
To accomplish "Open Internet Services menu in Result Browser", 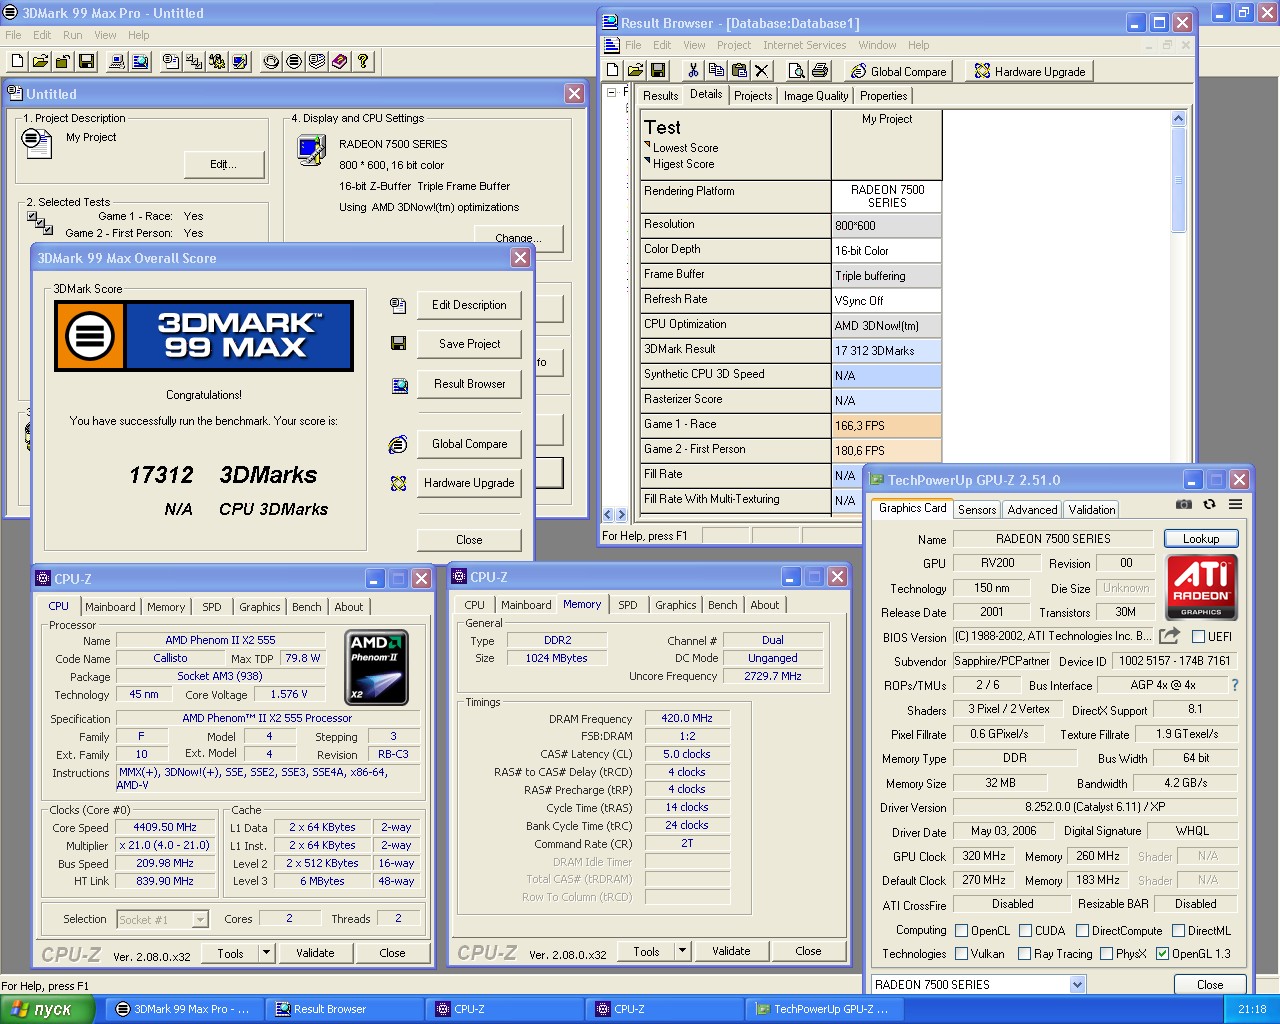I will coord(804,45).
